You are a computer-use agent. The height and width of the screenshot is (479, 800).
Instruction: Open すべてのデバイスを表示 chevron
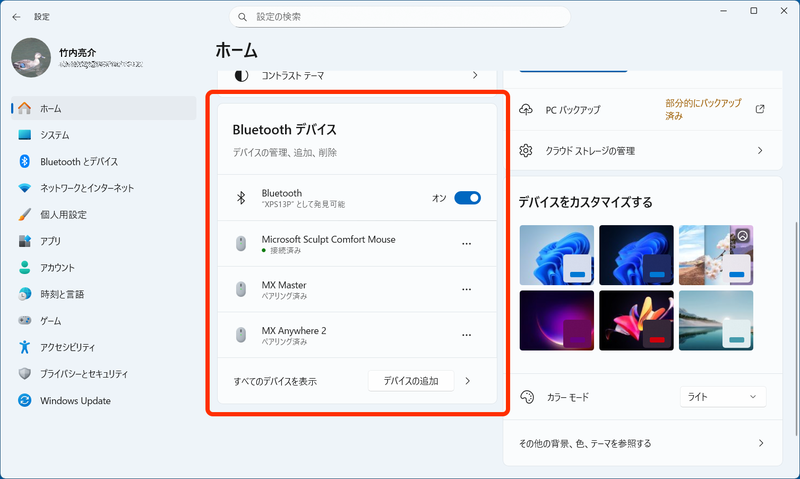tap(468, 381)
